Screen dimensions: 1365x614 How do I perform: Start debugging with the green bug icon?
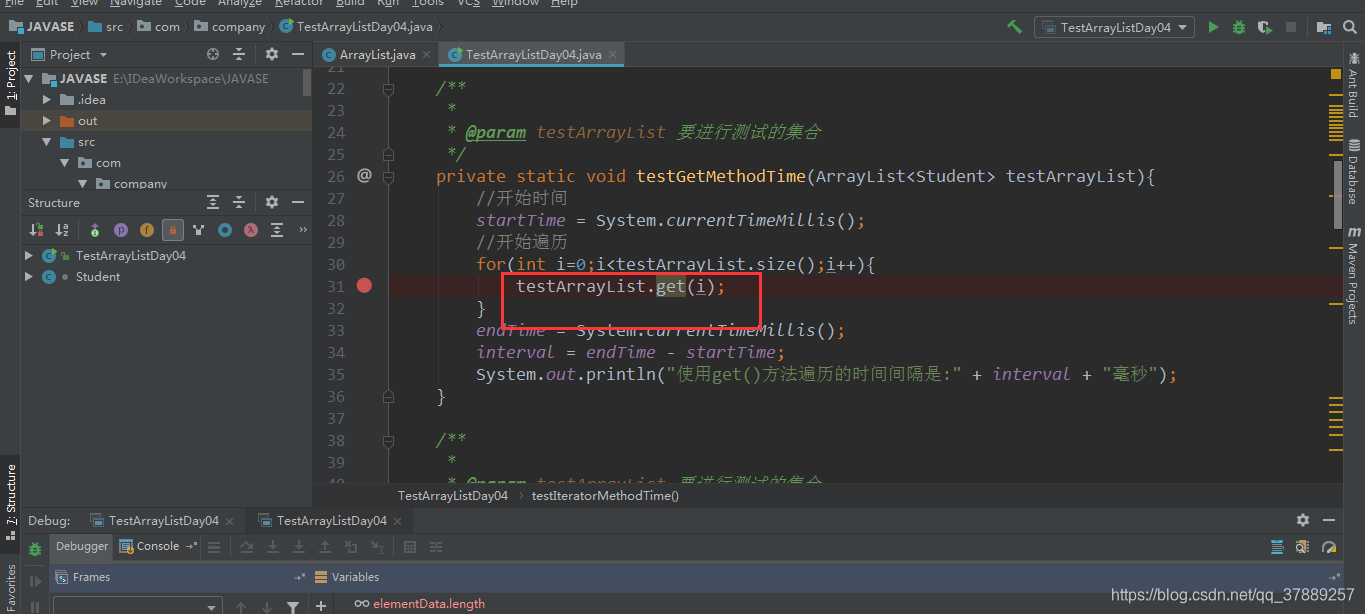point(1239,27)
